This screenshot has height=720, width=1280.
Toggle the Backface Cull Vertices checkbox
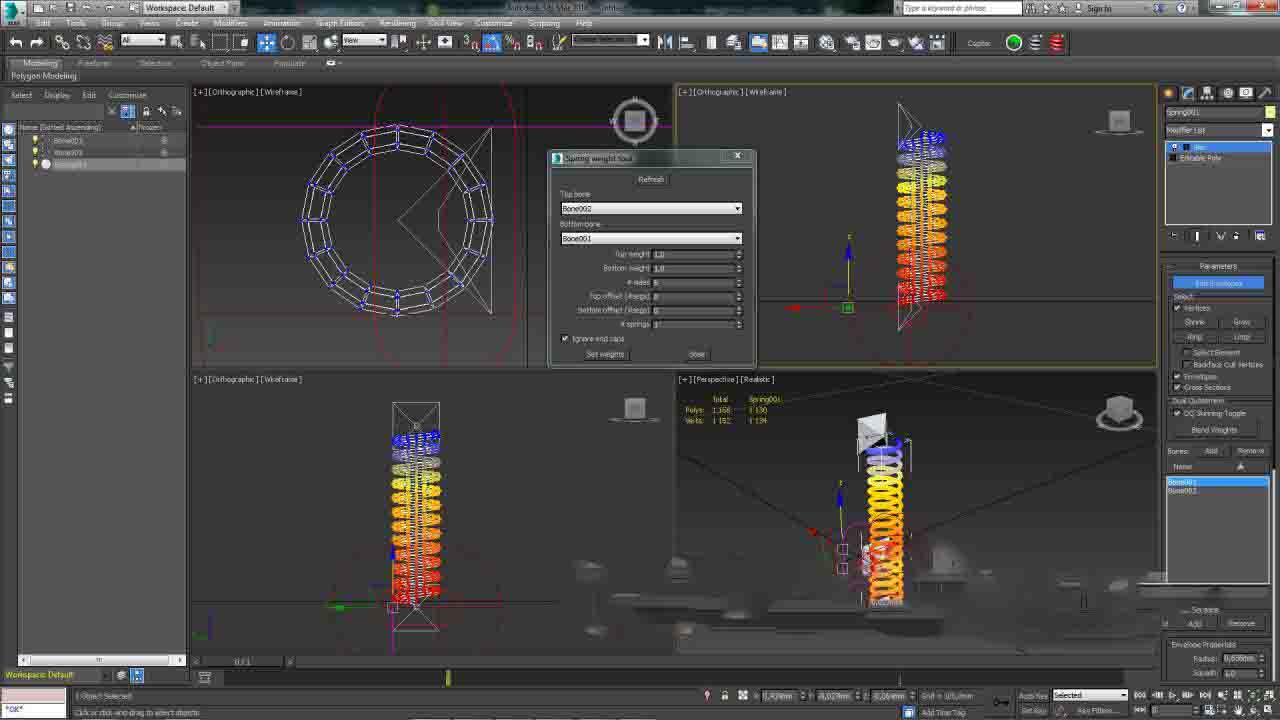1187,364
